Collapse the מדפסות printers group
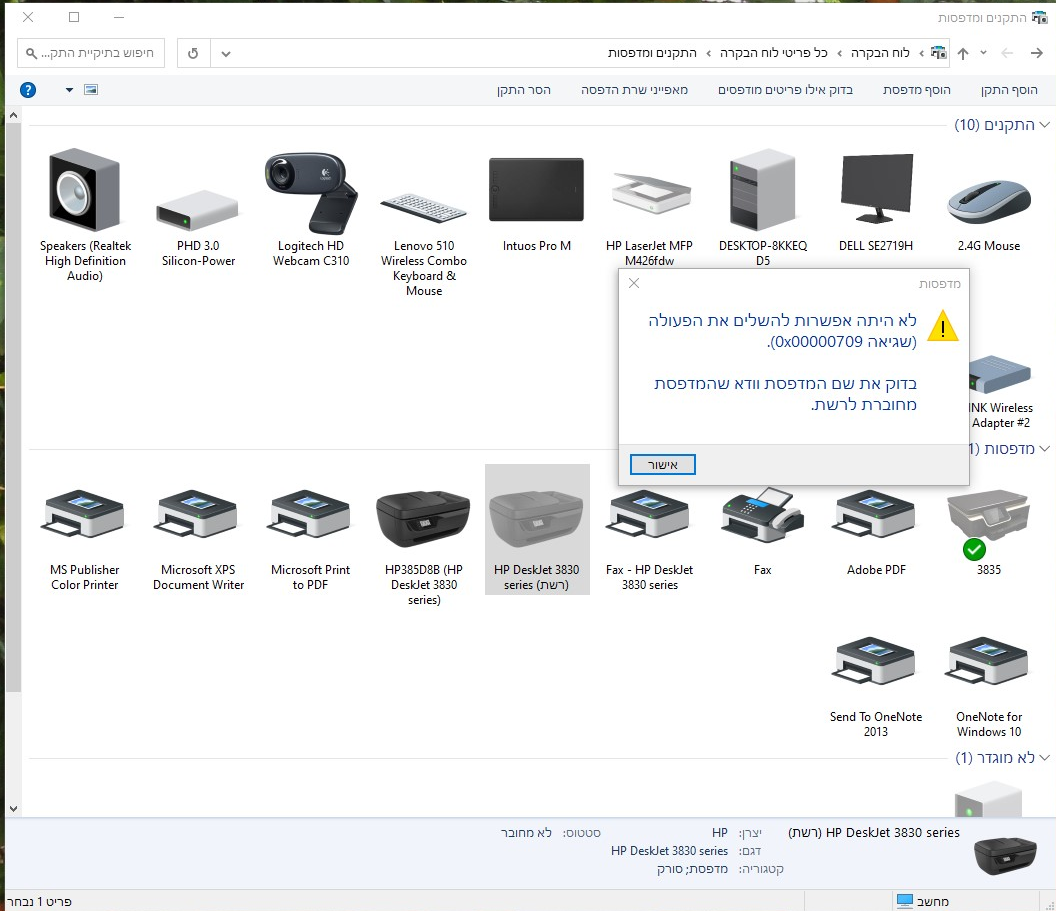This screenshot has width=1056, height=911. [x=1045, y=448]
